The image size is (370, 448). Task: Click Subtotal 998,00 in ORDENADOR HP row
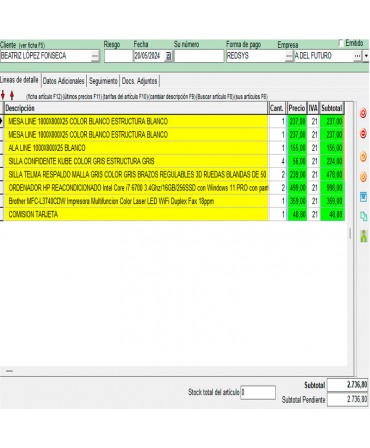pos(332,188)
